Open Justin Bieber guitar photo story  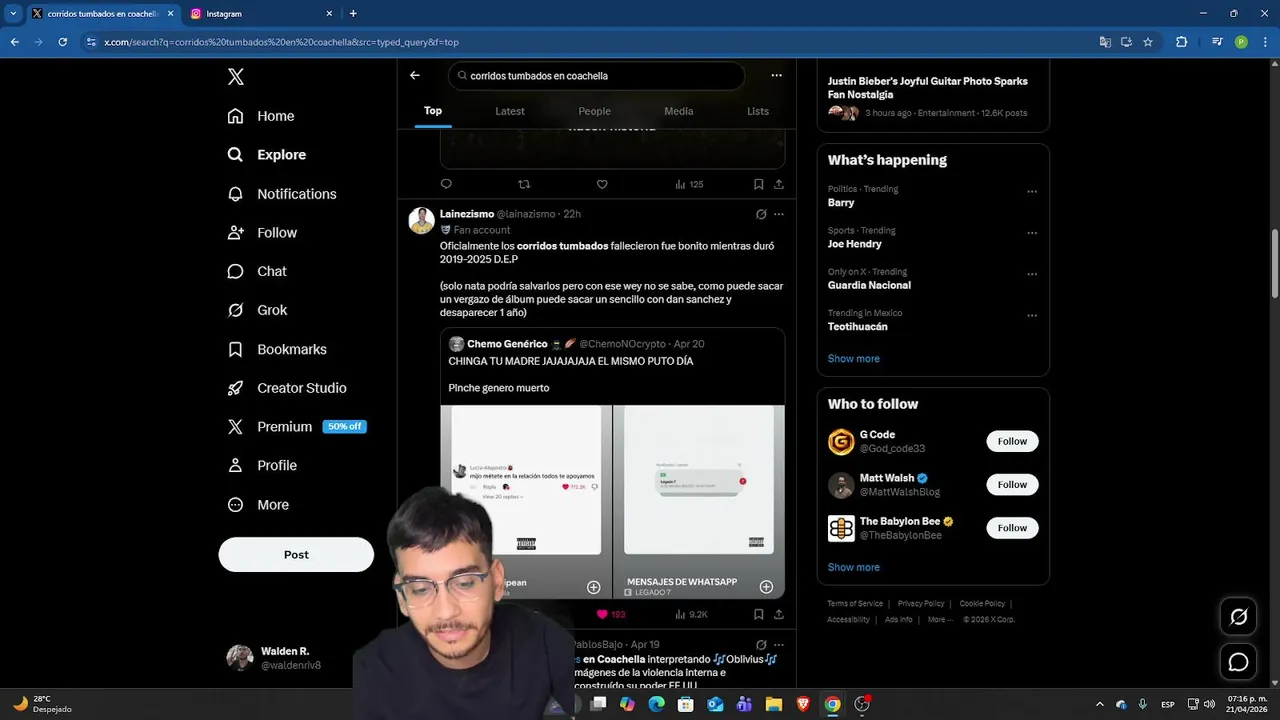coord(932,96)
